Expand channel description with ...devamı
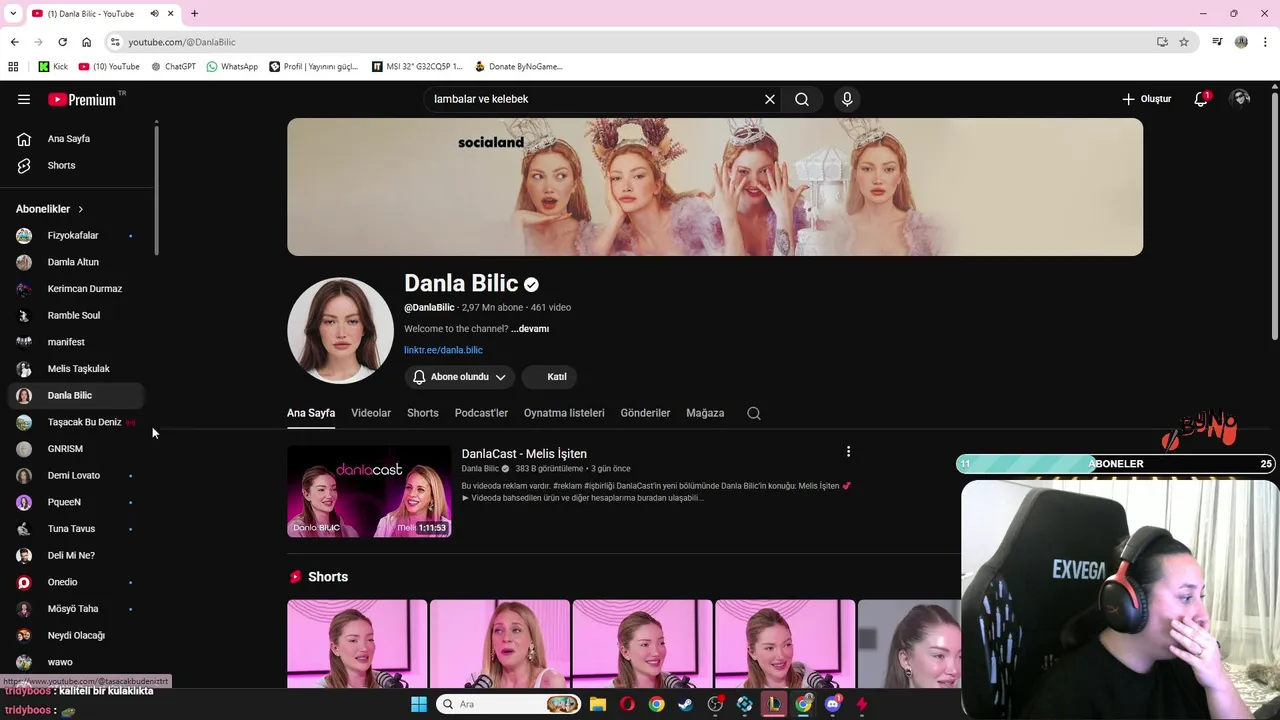1280x720 pixels. point(530,329)
